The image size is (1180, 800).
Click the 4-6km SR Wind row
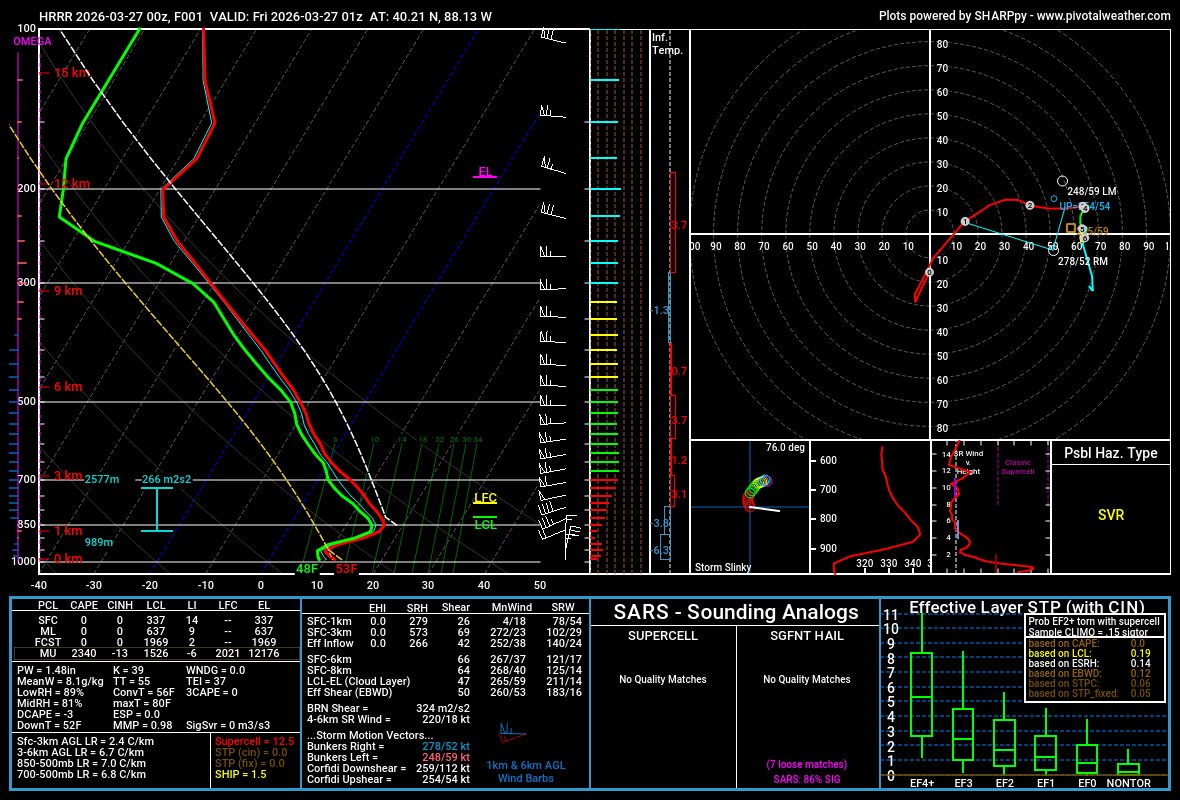point(388,719)
